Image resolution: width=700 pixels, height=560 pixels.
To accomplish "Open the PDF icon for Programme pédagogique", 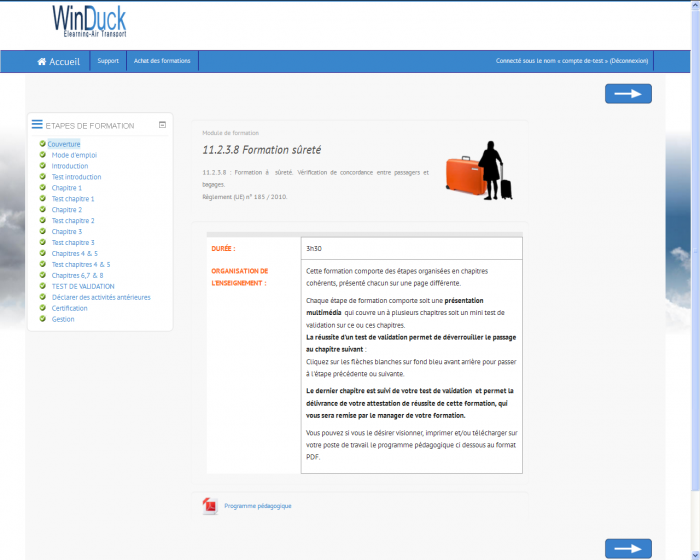I will click(210, 506).
